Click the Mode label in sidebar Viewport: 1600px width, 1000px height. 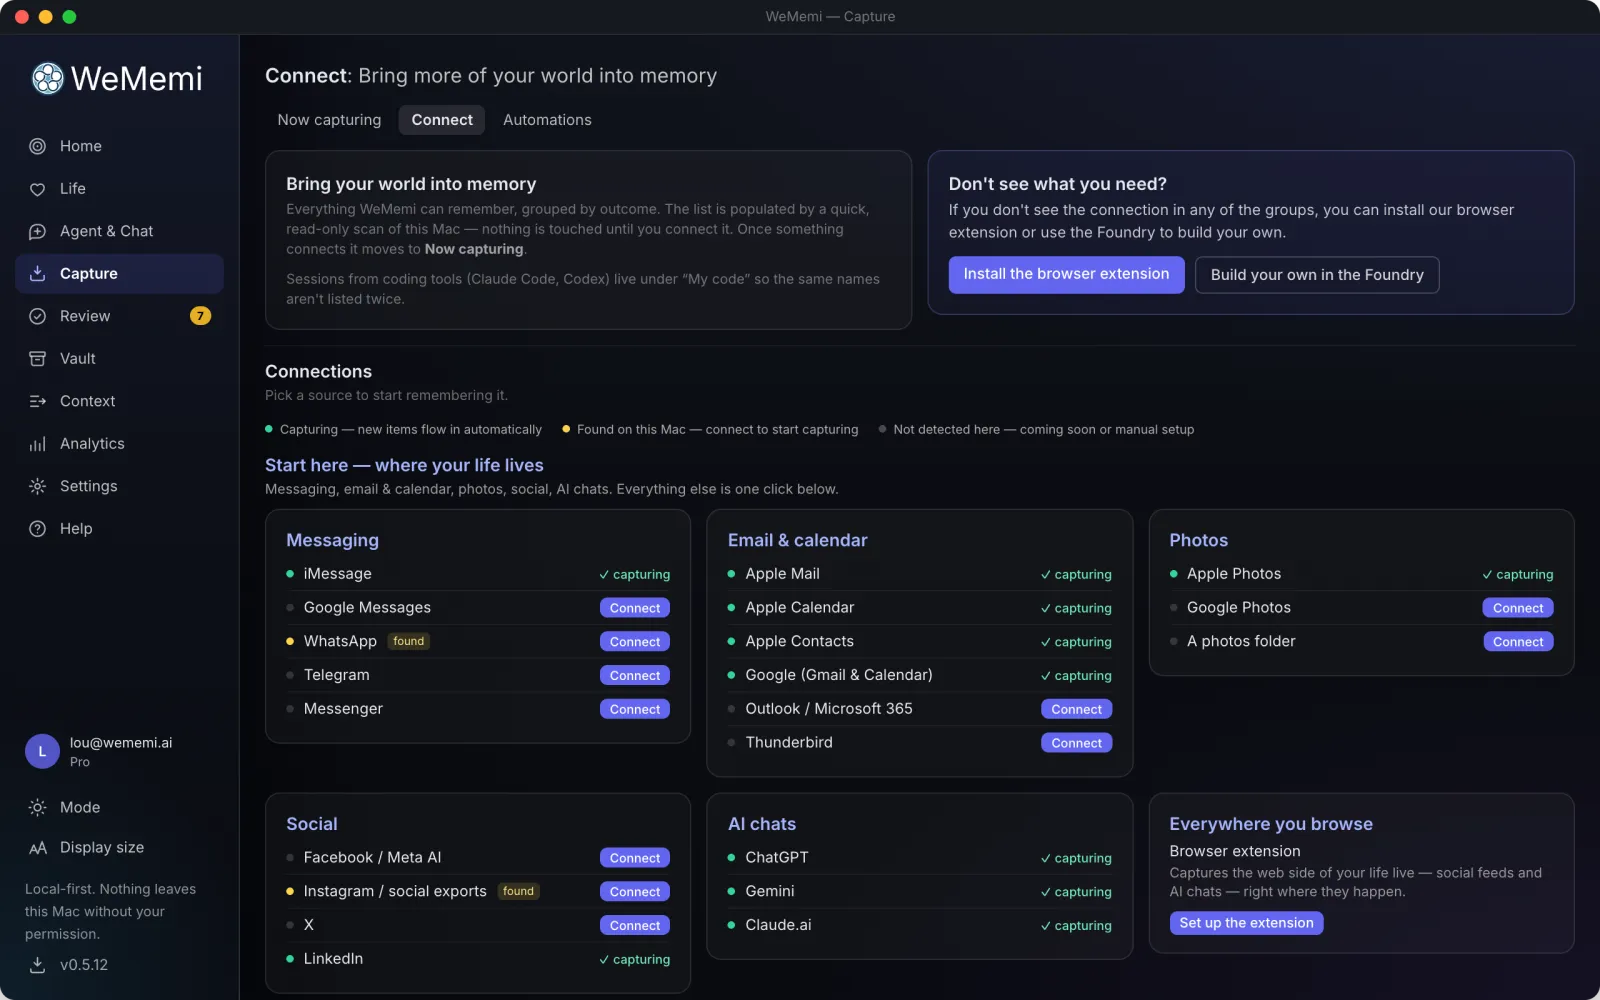pos(80,807)
